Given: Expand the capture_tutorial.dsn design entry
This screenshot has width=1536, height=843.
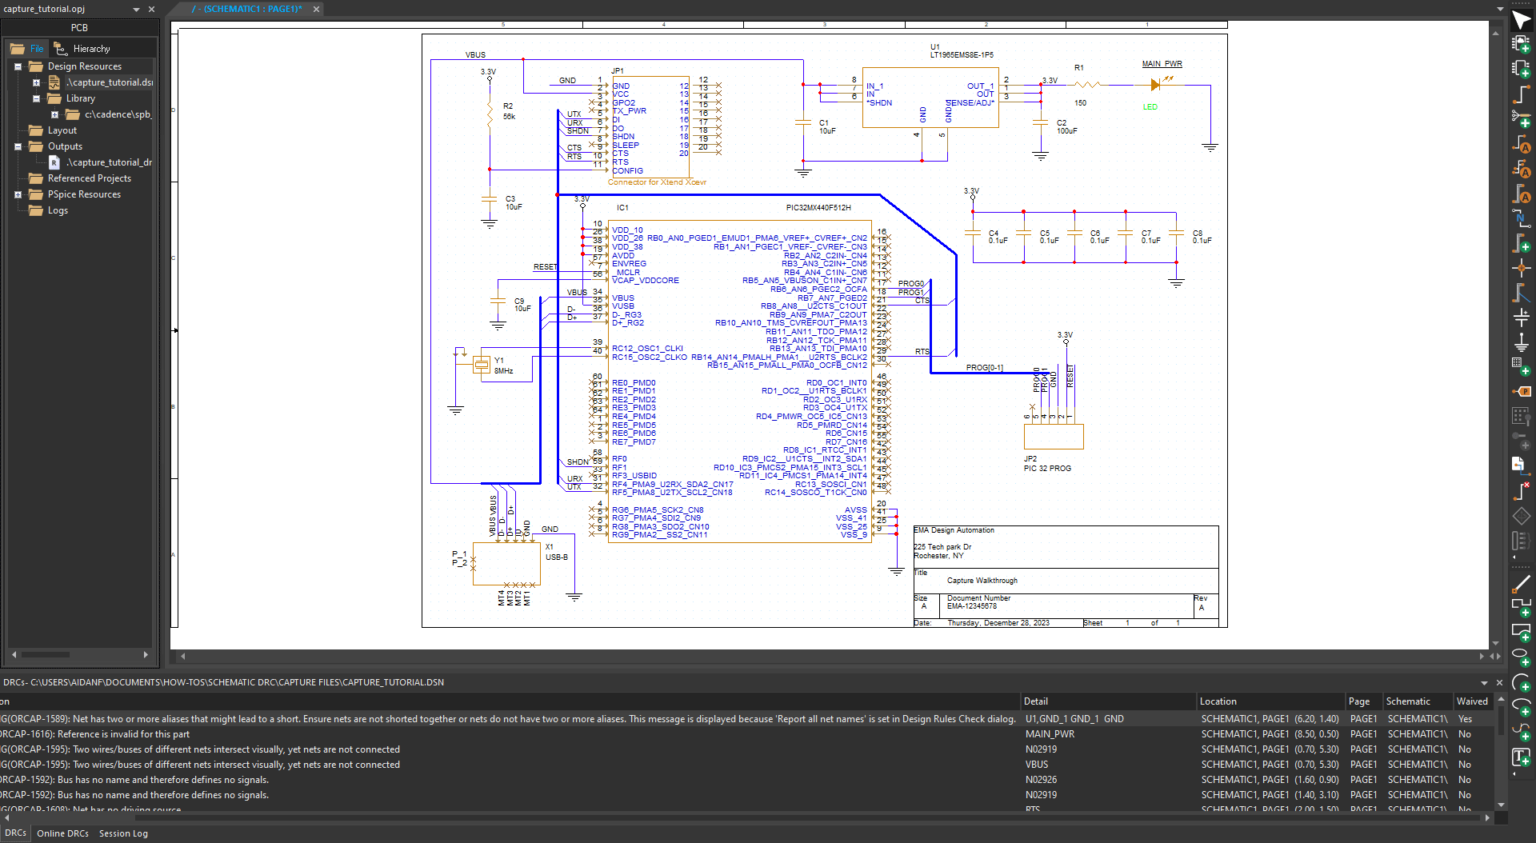Looking at the screenshot, I should point(36,82).
